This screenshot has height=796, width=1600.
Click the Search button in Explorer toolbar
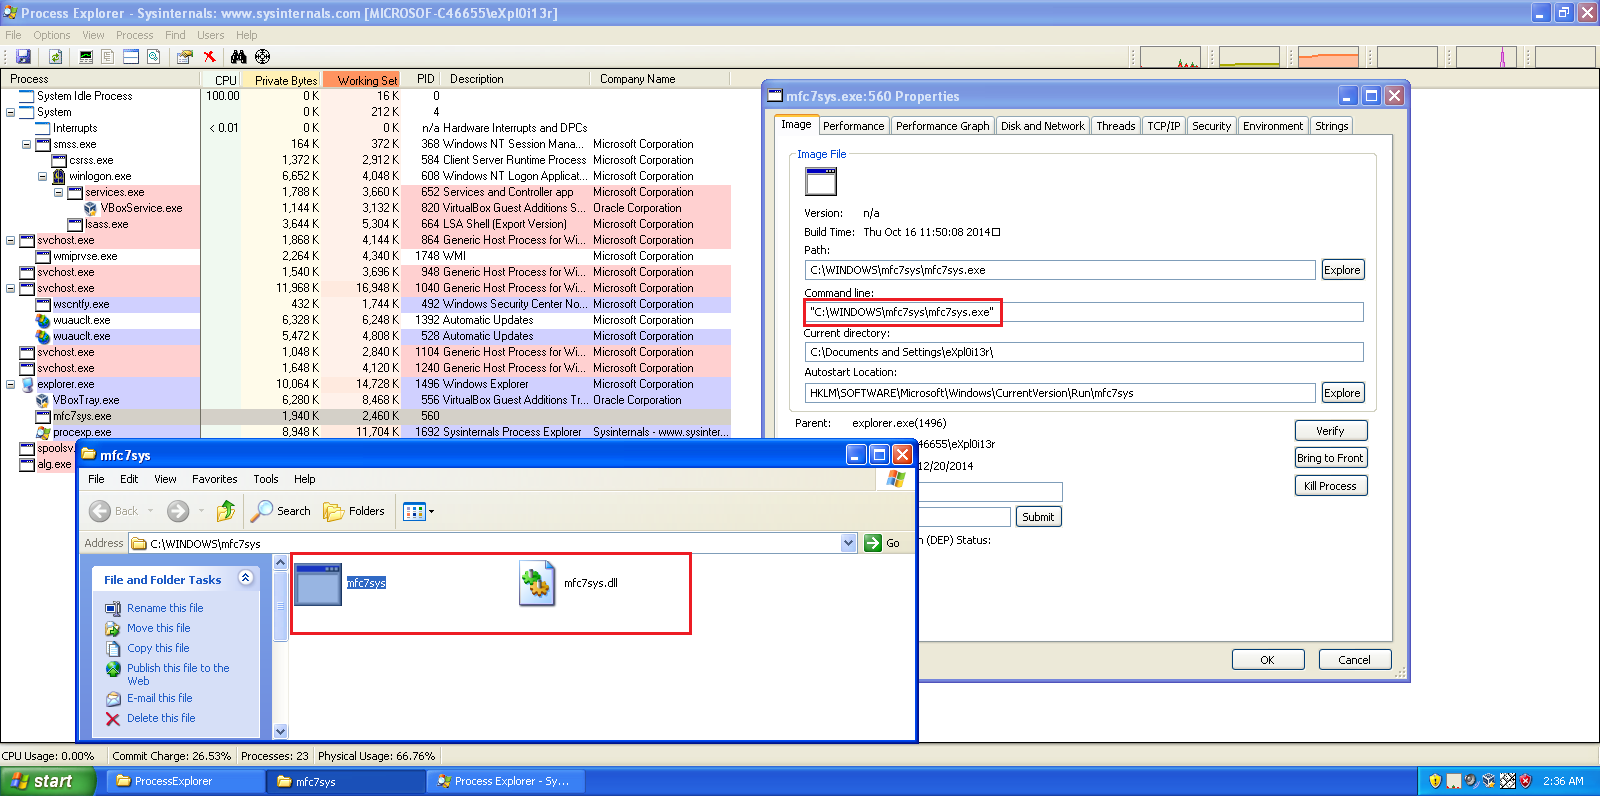pyautogui.click(x=281, y=511)
